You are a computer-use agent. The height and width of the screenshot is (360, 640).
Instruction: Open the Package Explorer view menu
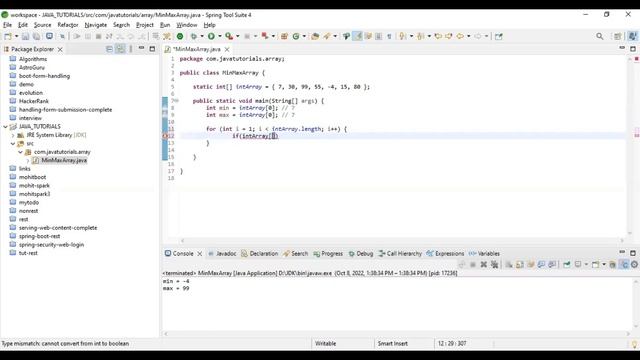point(131,49)
